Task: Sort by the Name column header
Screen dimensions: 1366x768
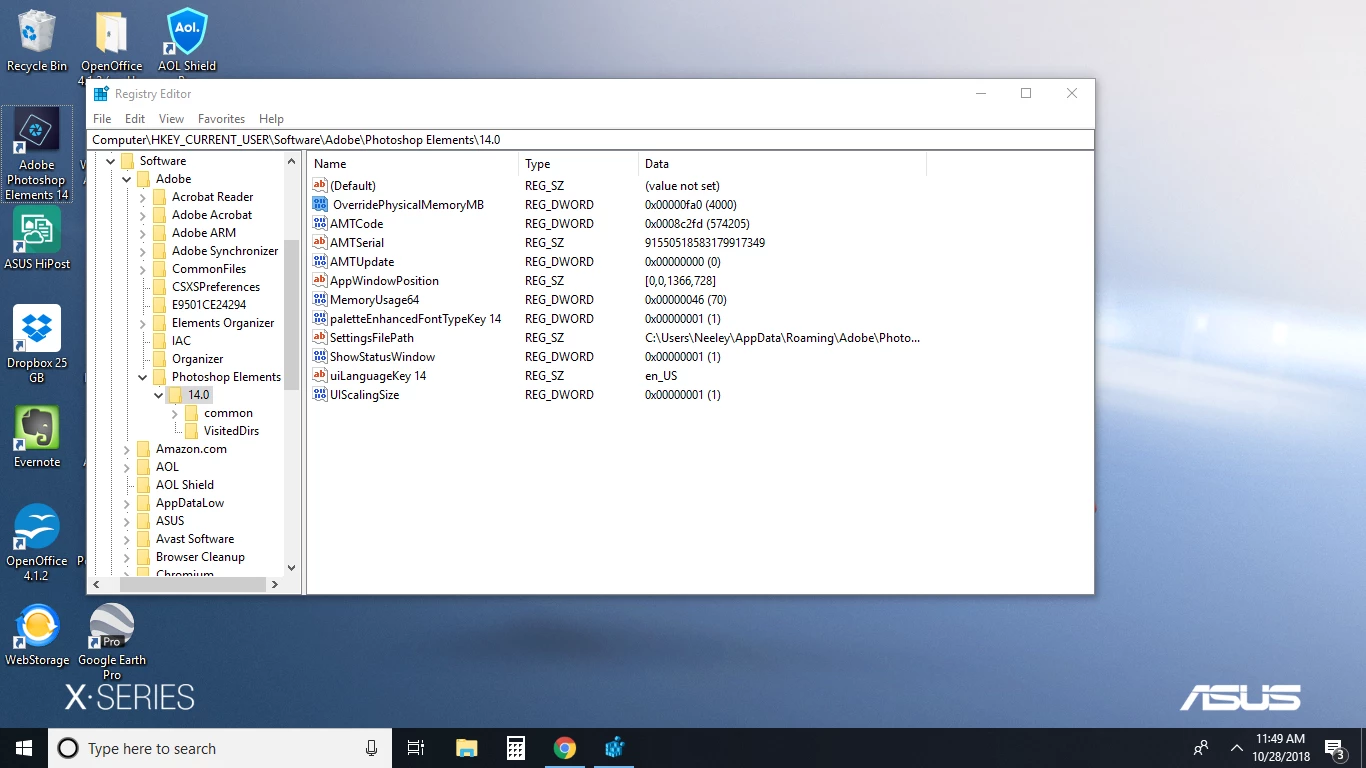Action: point(413,163)
